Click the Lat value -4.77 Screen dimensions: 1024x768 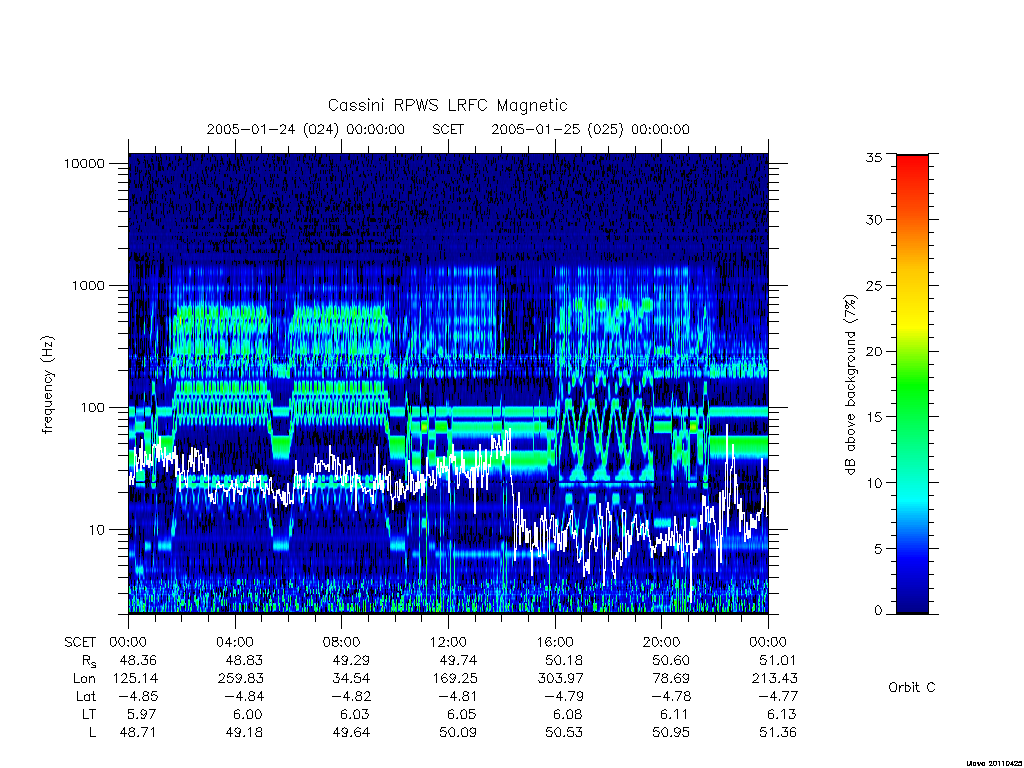tap(778, 697)
